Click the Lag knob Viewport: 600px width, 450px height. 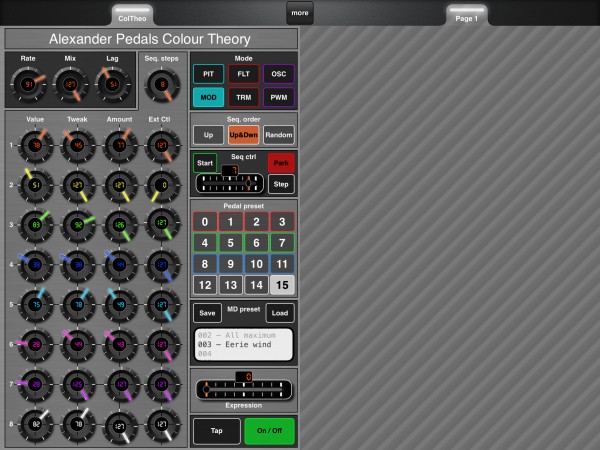[x=112, y=84]
